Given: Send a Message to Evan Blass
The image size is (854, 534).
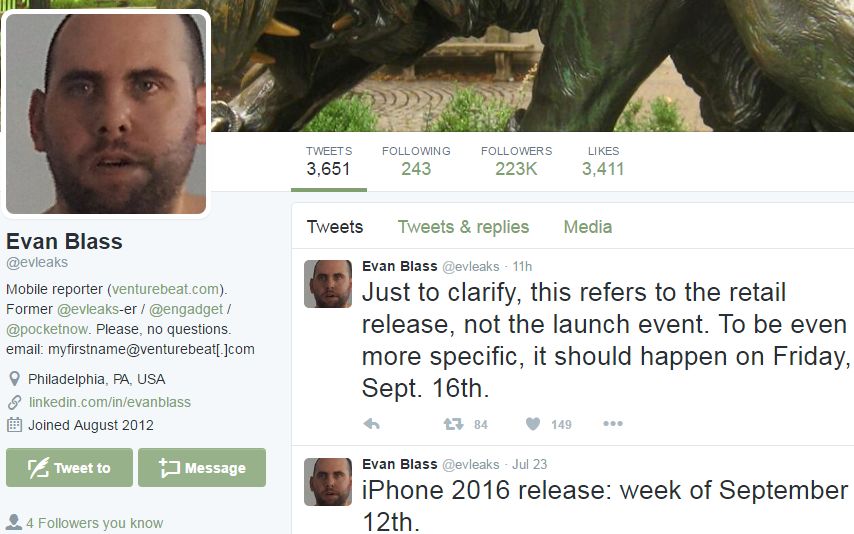Looking at the screenshot, I should click(202, 468).
